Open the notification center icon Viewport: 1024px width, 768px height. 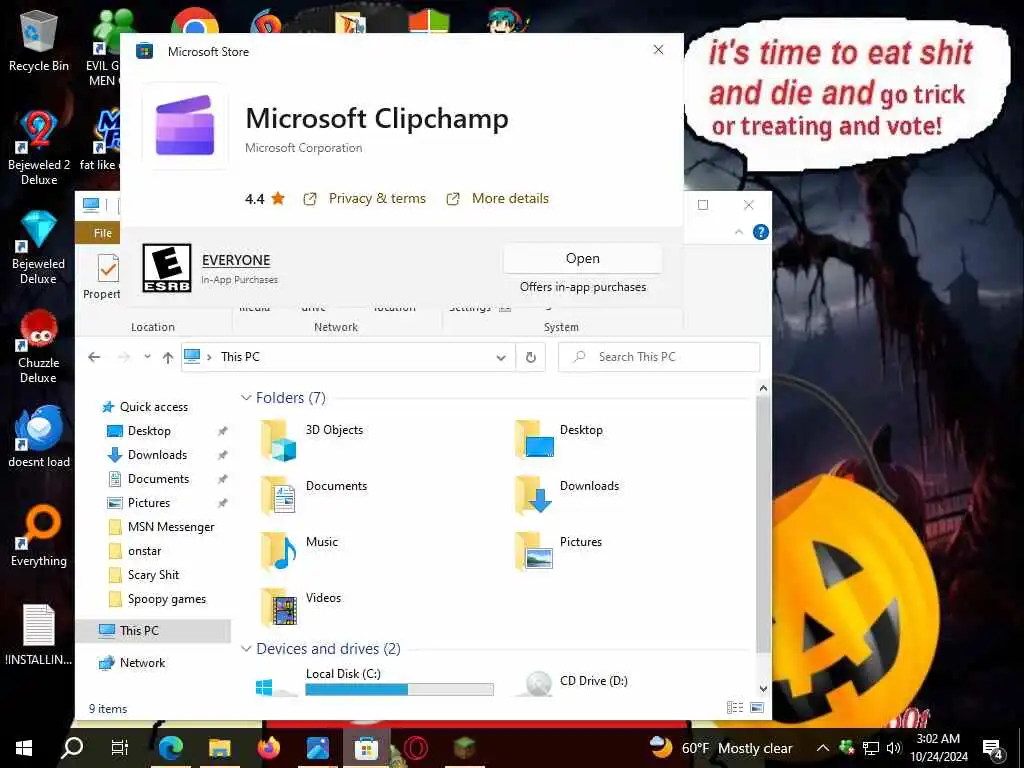click(992, 748)
